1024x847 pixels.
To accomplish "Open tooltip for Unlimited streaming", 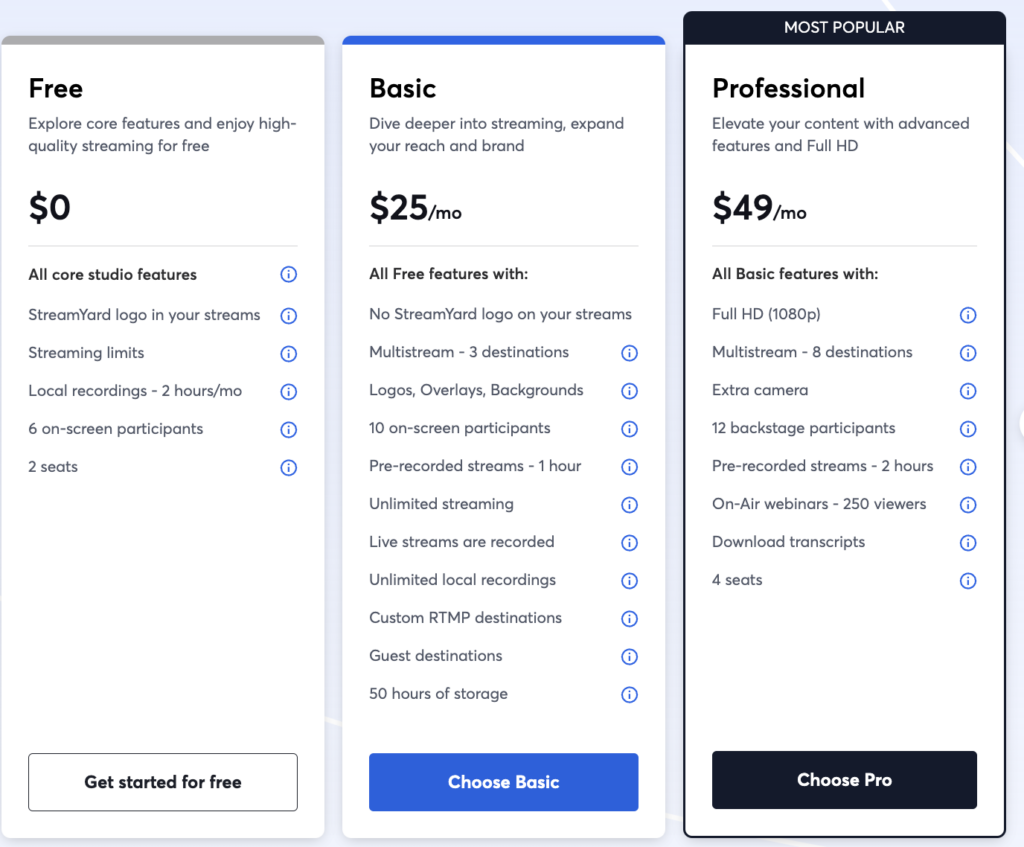I will [x=629, y=504].
